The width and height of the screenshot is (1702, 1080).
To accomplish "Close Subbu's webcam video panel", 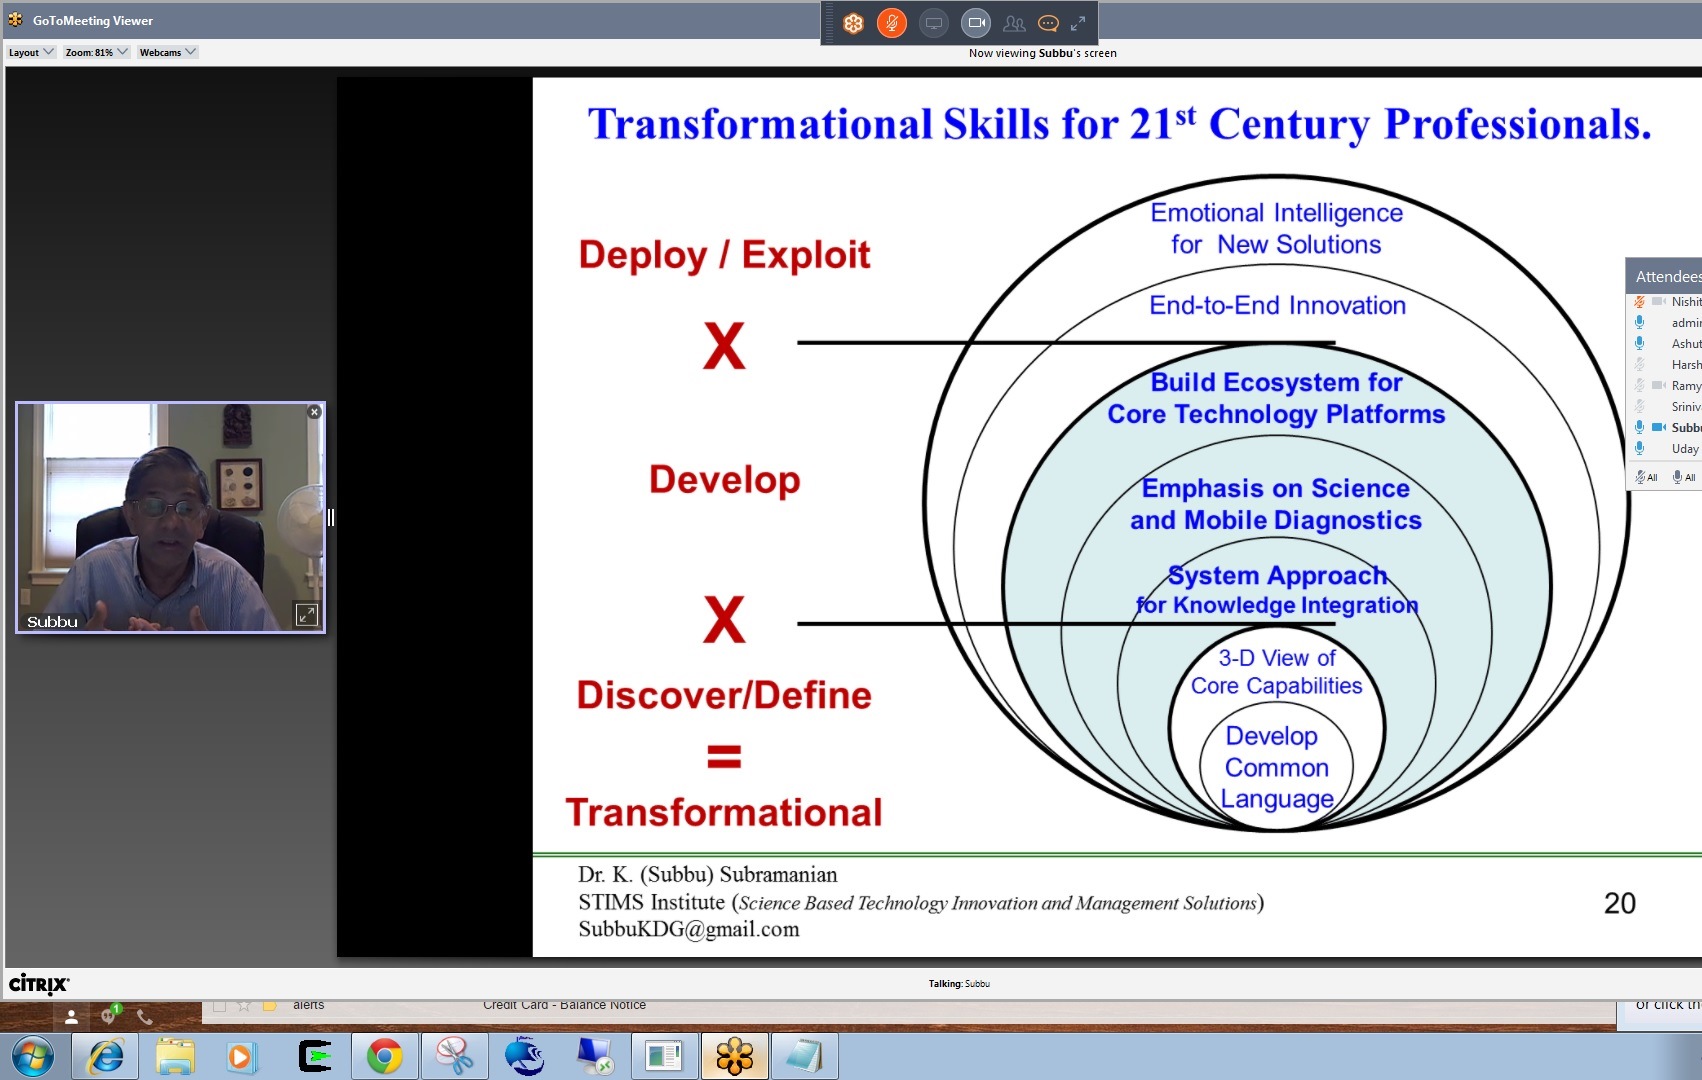I will (314, 412).
